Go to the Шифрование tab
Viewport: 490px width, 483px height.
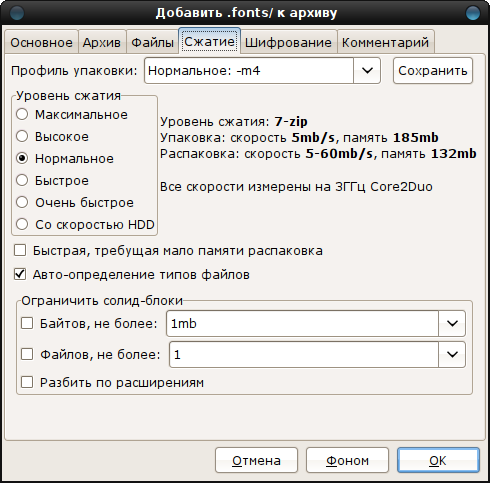tap(288, 42)
